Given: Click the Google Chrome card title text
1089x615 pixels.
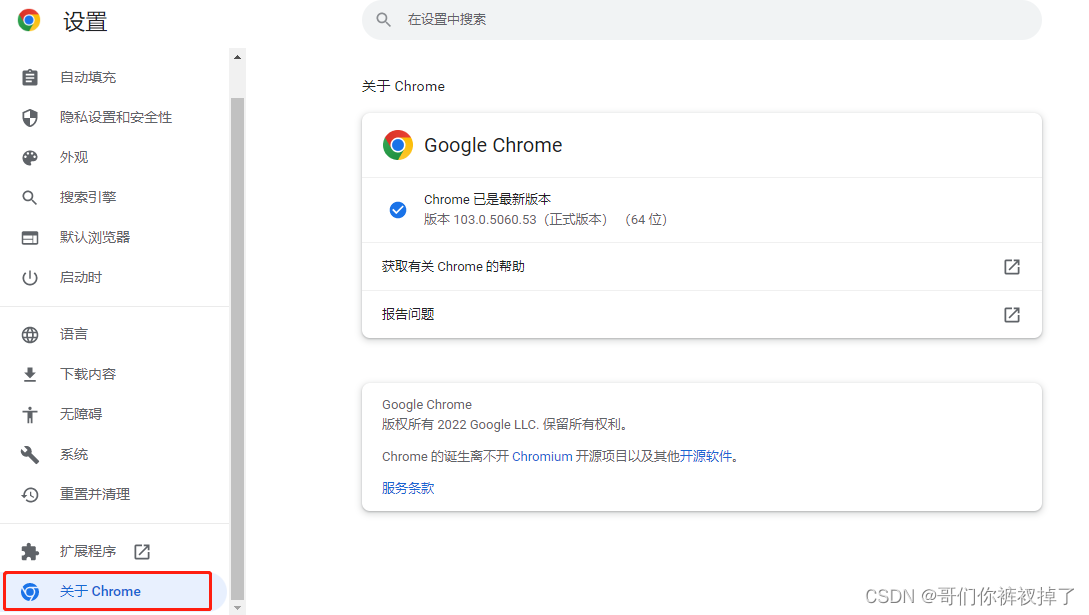Looking at the screenshot, I should point(493,145).
